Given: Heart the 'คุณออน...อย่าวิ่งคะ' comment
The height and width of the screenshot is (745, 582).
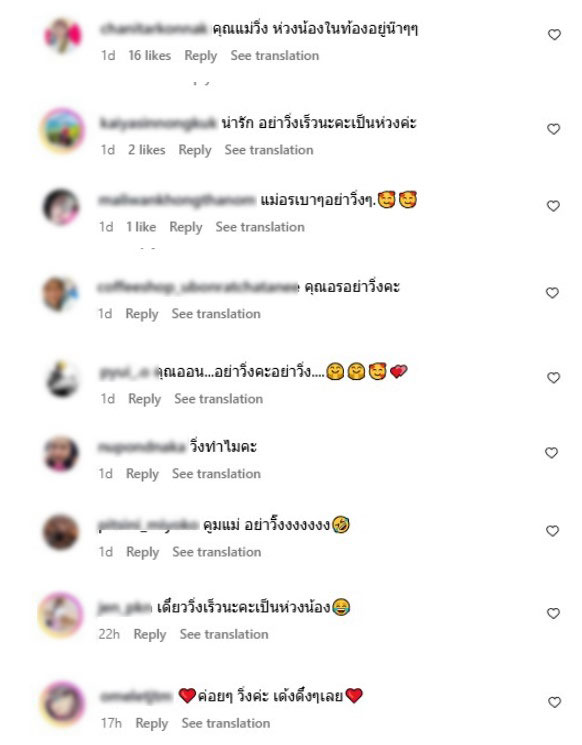Looking at the screenshot, I should (x=553, y=378).
